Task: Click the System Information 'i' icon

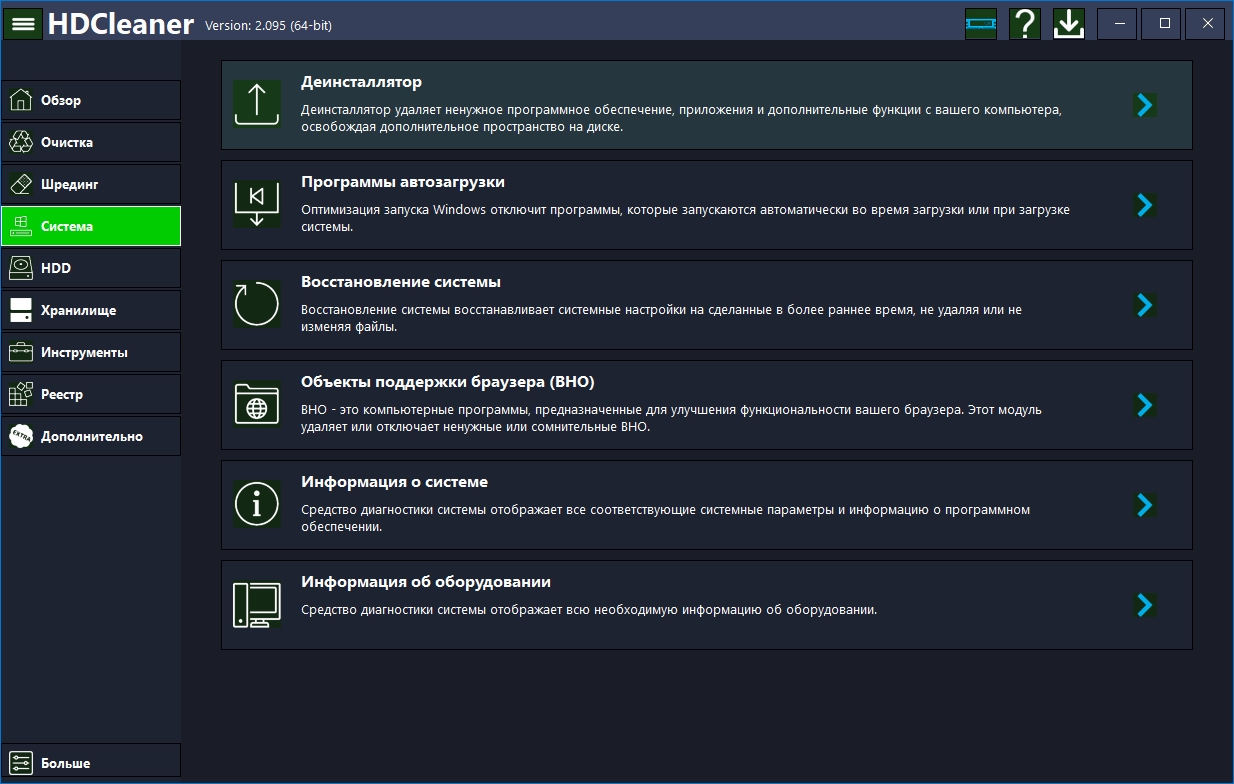Action: tap(257, 504)
